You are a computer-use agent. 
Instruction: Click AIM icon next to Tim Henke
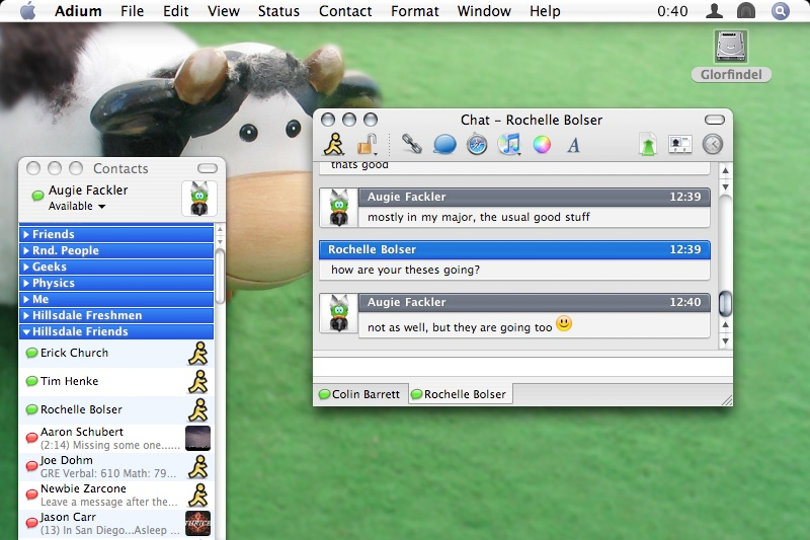(198, 382)
